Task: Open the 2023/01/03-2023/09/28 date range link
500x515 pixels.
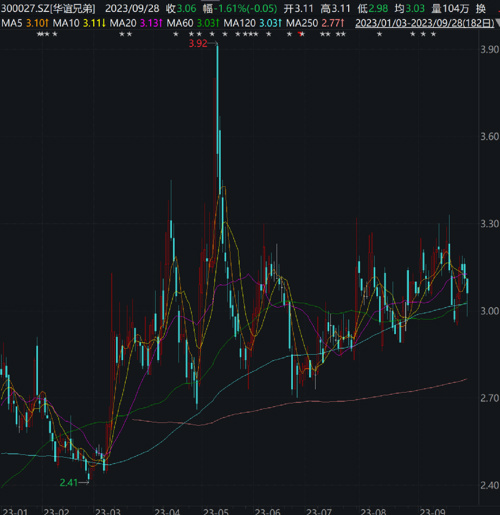Action: pyautogui.click(x=424, y=23)
